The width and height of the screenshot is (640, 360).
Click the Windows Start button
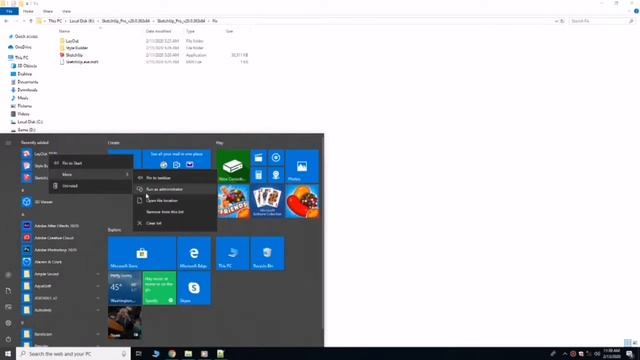(8, 353)
